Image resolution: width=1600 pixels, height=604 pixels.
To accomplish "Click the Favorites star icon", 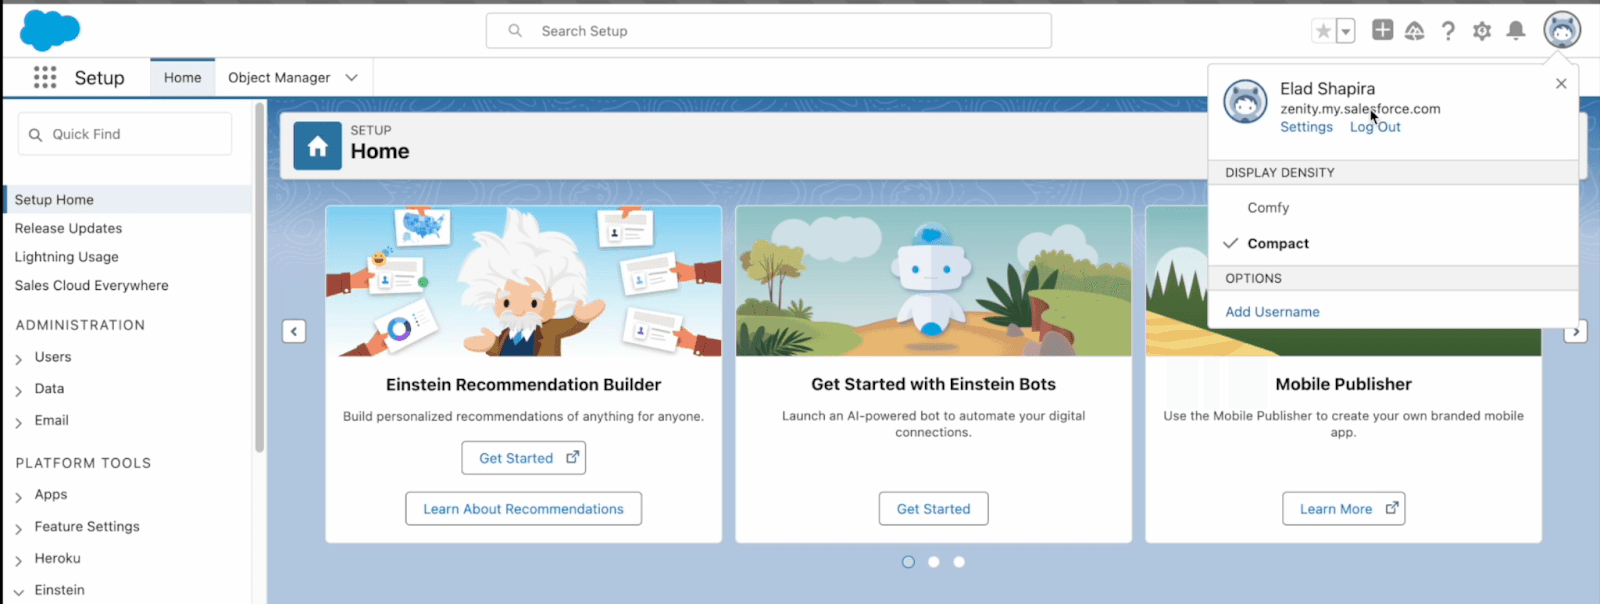I will coord(1323,31).
